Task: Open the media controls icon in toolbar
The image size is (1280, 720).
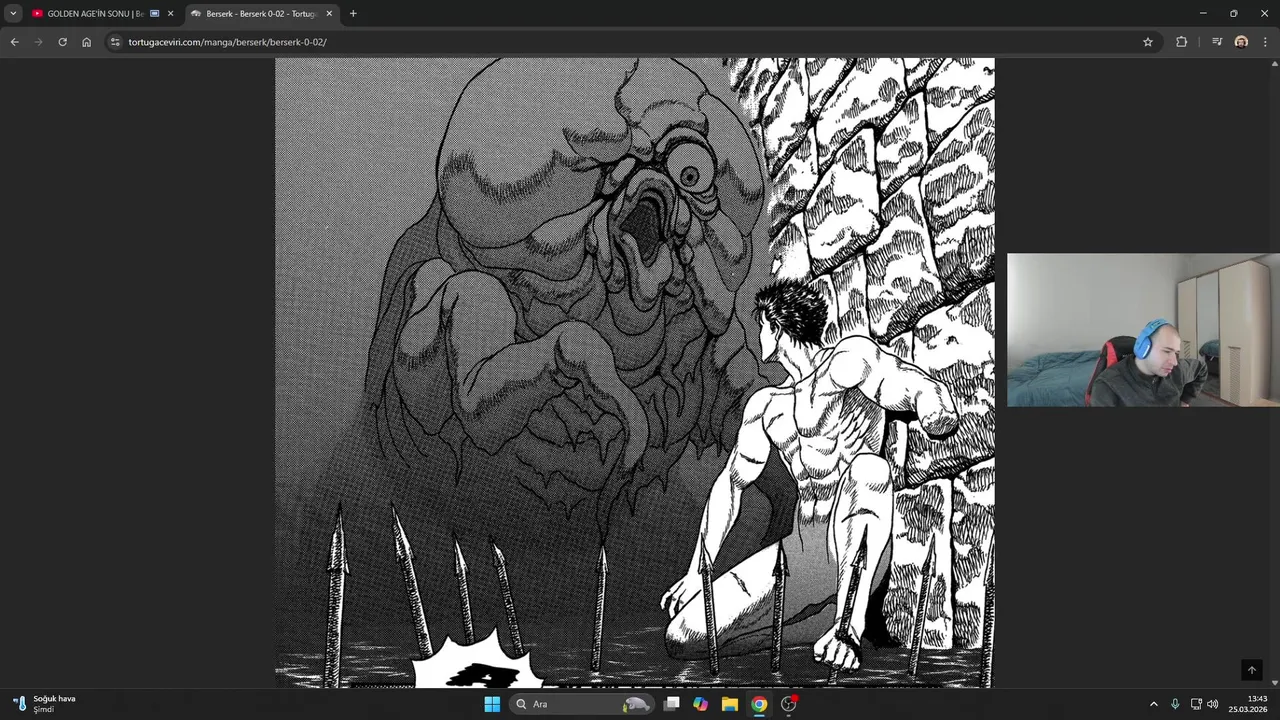Action: tap(1216, 42)
